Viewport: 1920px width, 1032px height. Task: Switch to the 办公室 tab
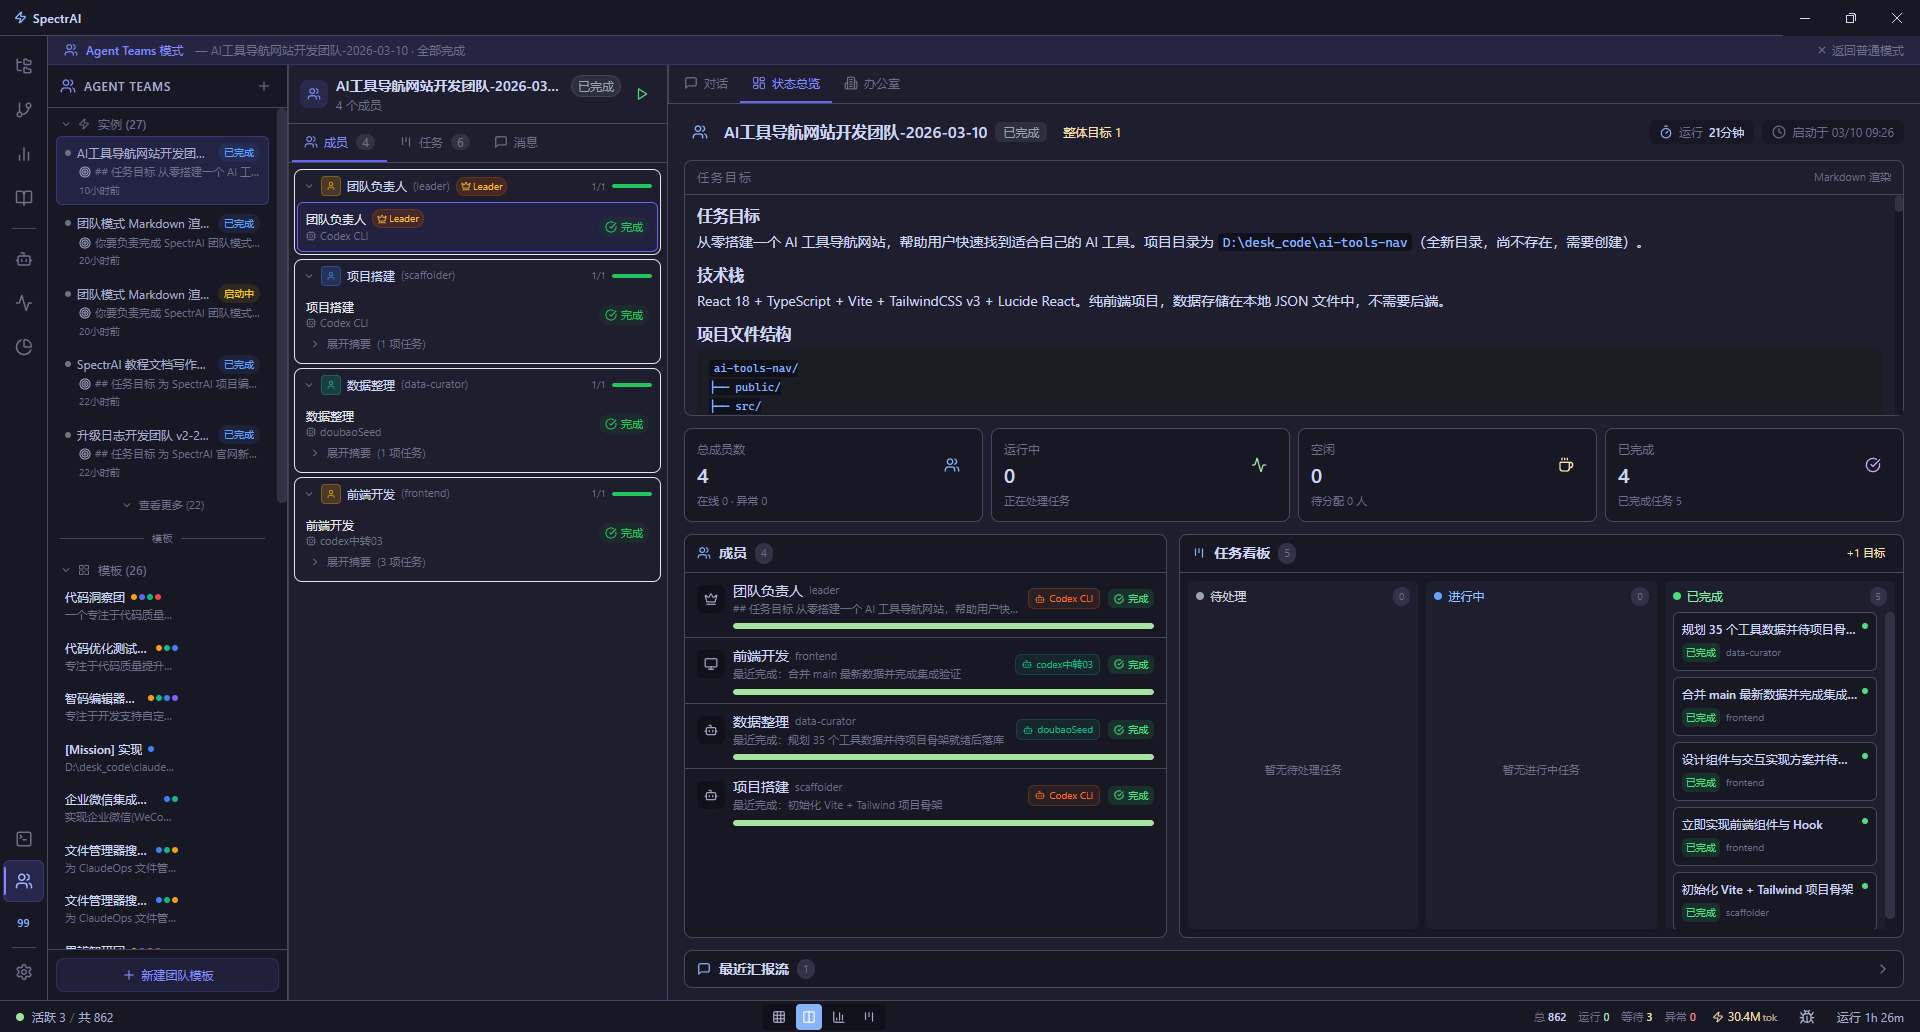click(871, 84)
